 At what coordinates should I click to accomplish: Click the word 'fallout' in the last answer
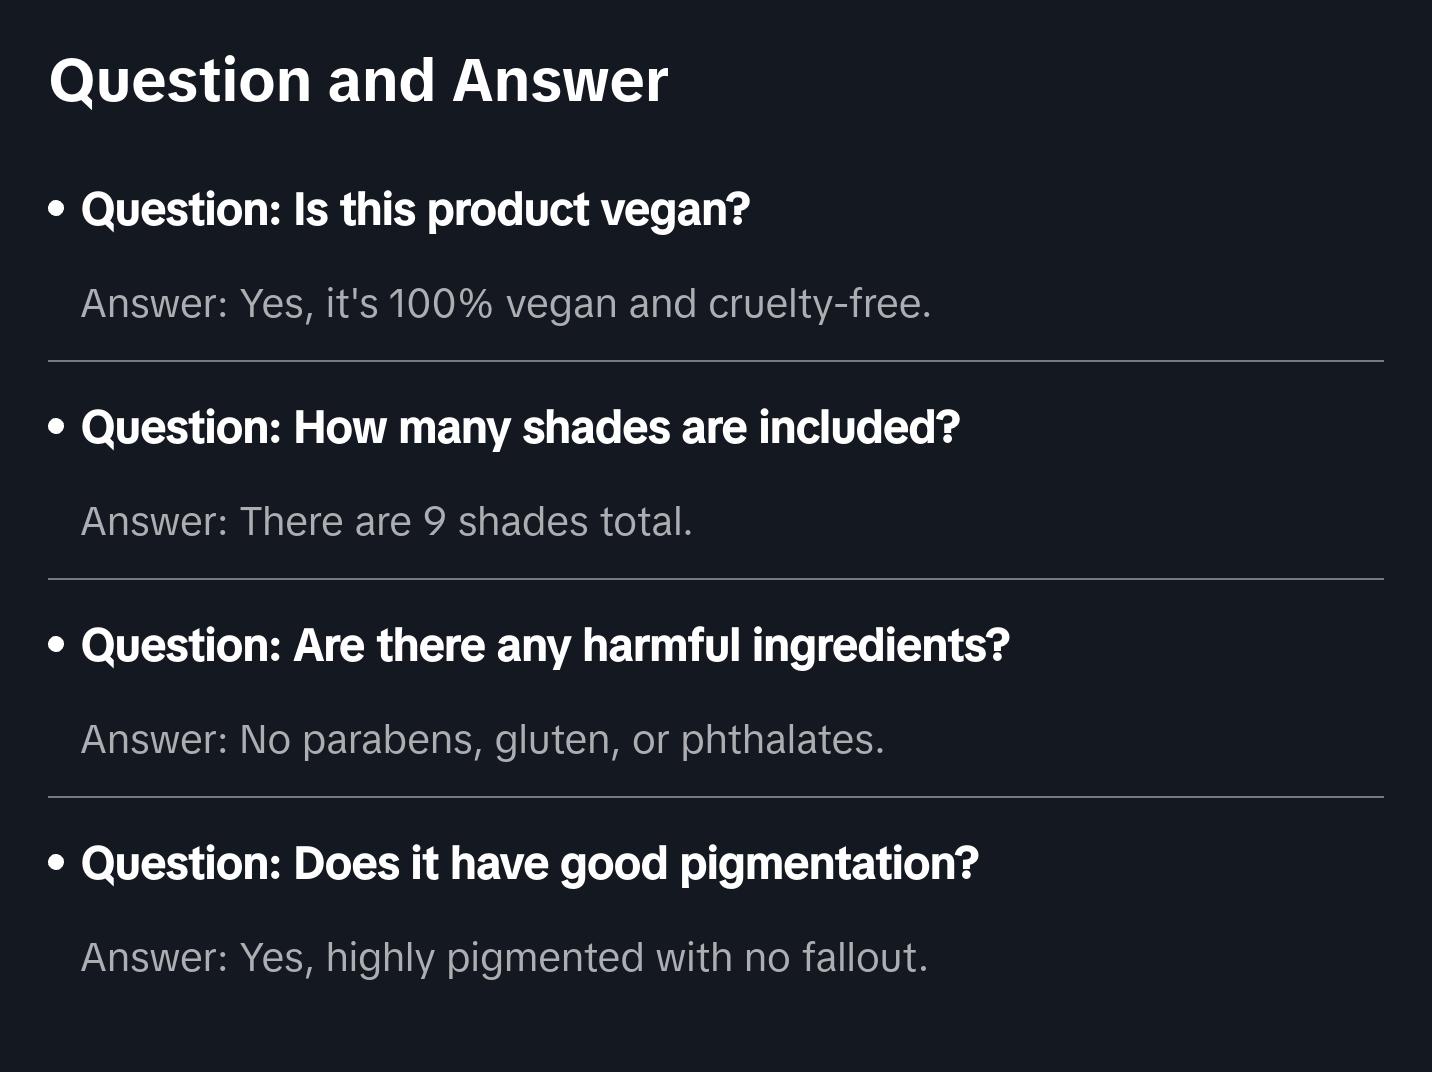(x=864, y=958)
